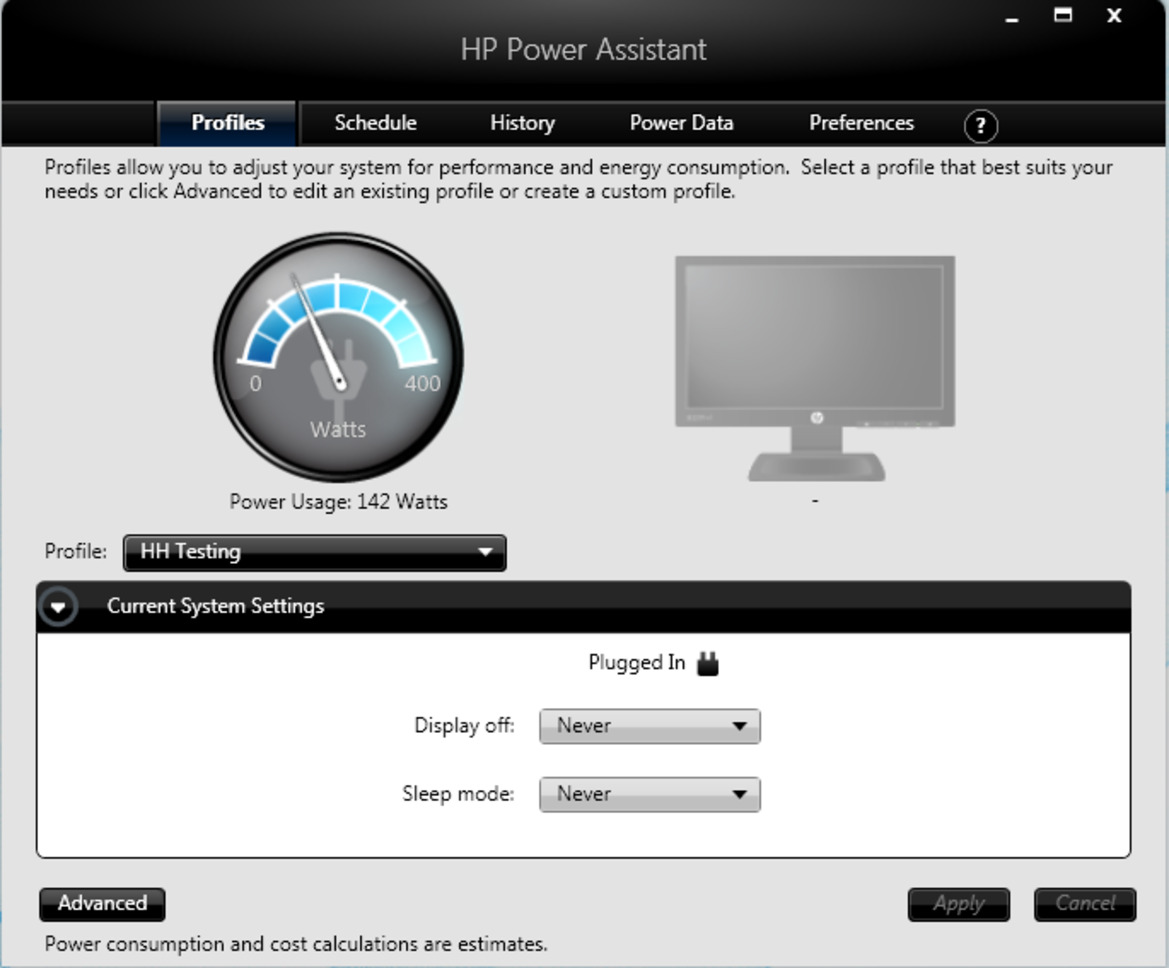Click the HP monitor image
This screenshot has width=1169, height=968.
click(x=815, y=368)
